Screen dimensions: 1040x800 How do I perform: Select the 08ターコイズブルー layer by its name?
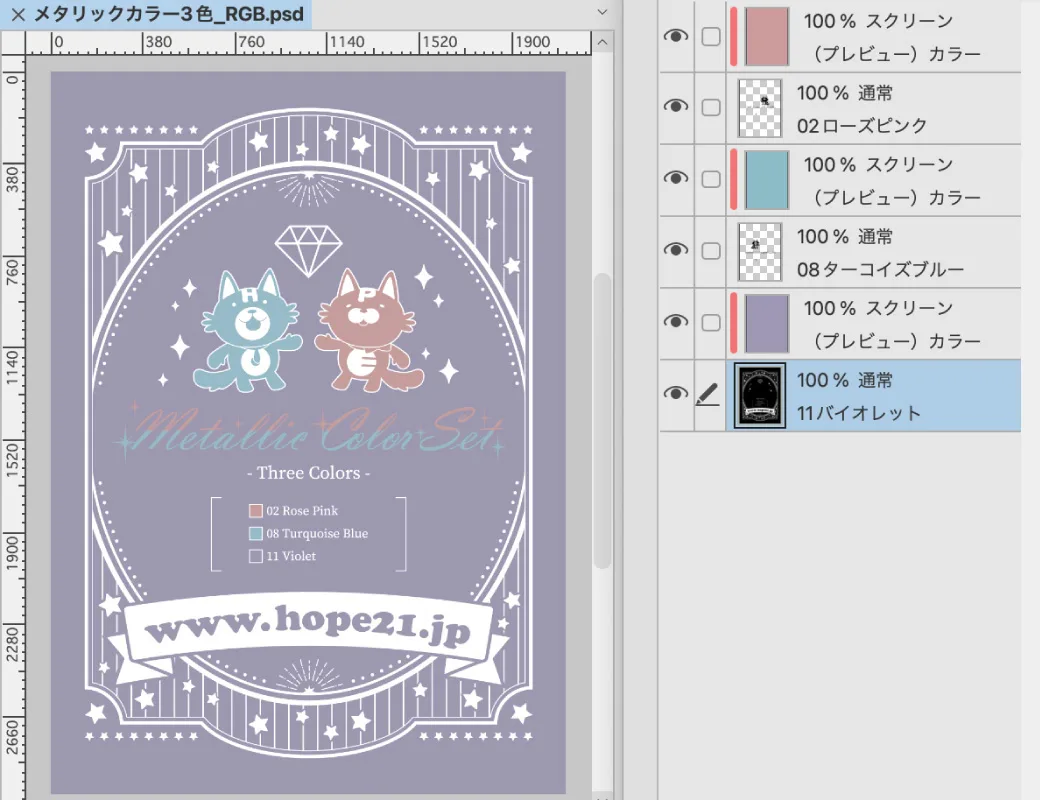point(880,269)
